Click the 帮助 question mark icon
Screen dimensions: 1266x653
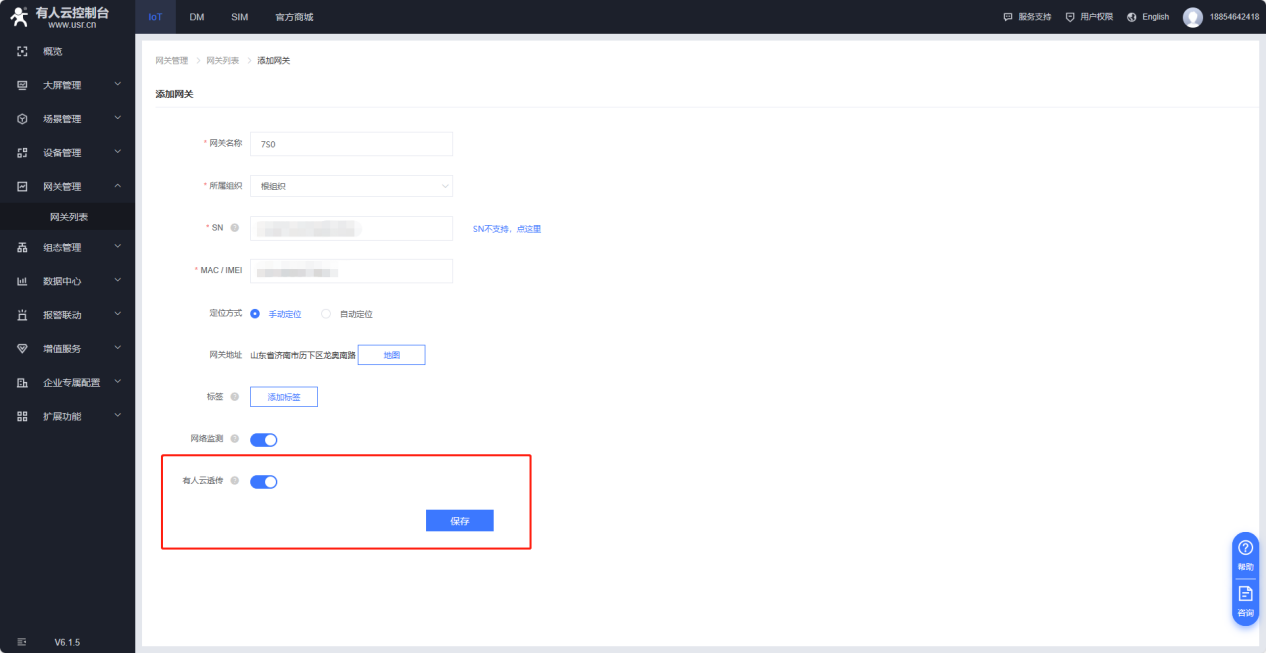pyautogui.click(x=1246, y=547)
